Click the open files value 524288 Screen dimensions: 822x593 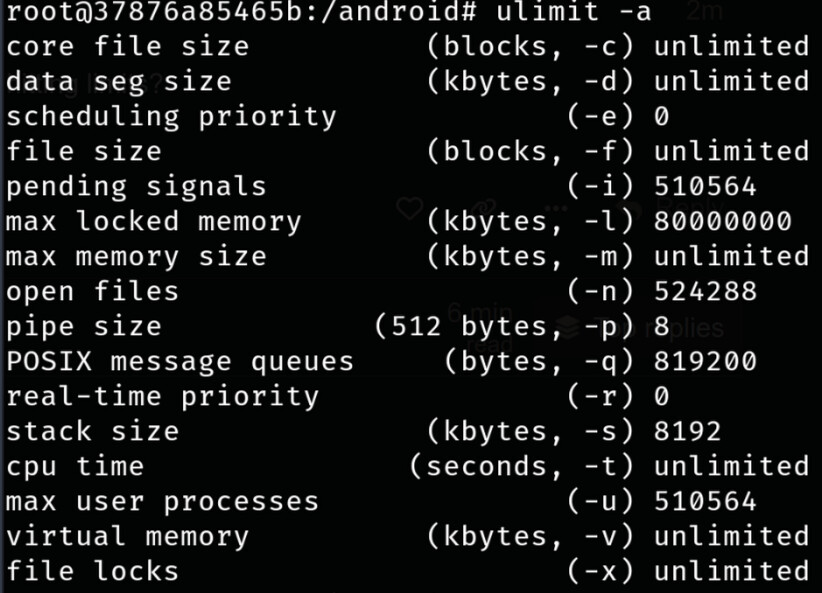click(x=705, y=291)
